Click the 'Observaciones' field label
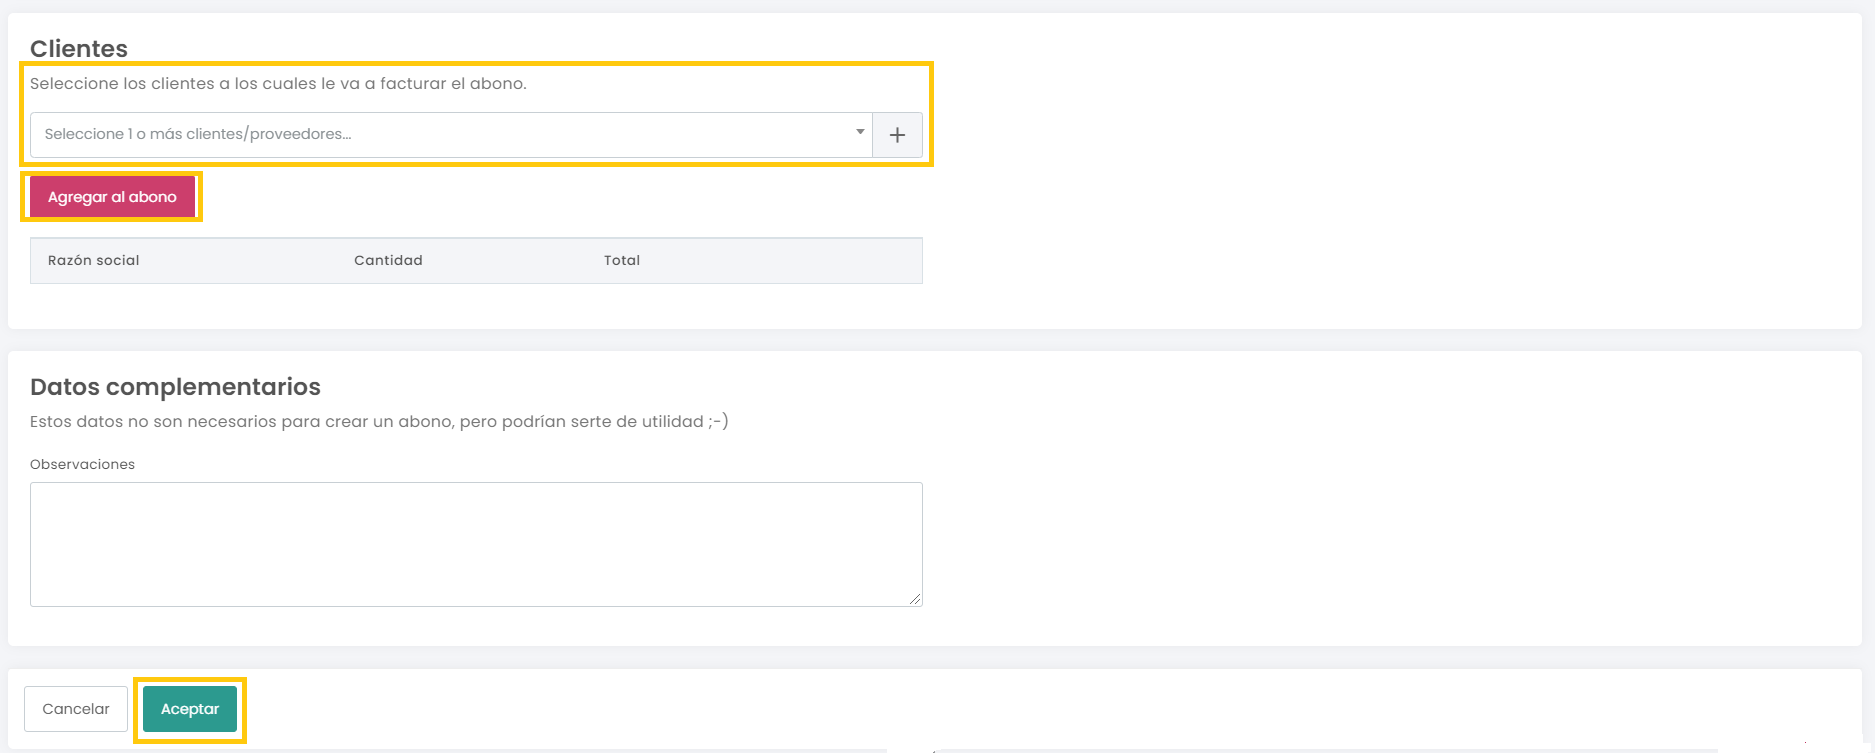This screenshot has height=753, width=1875. click(82, 464)
